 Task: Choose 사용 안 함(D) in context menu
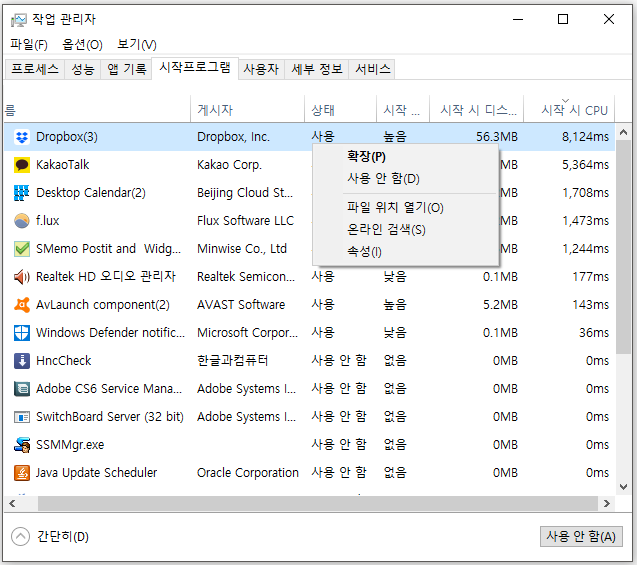click(x=405, y=178)
